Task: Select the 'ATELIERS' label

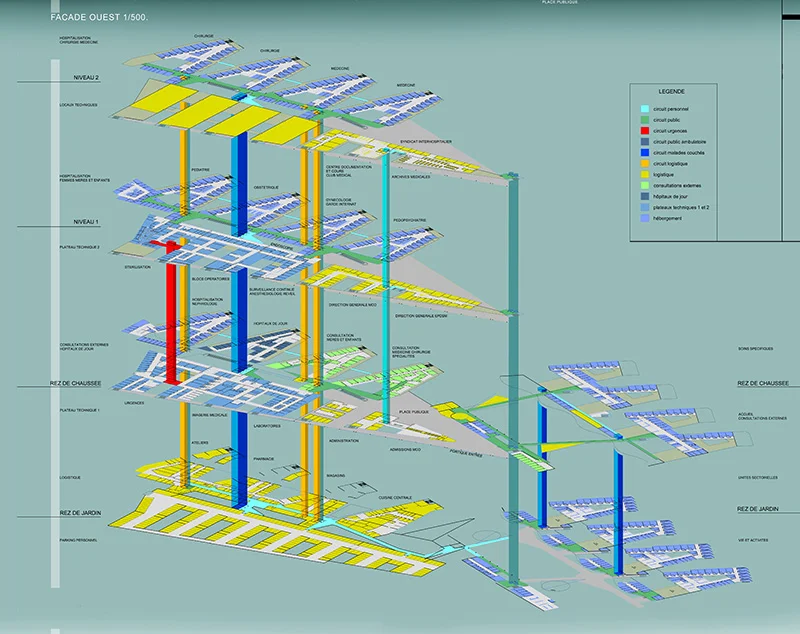Action: click(199, 443)
